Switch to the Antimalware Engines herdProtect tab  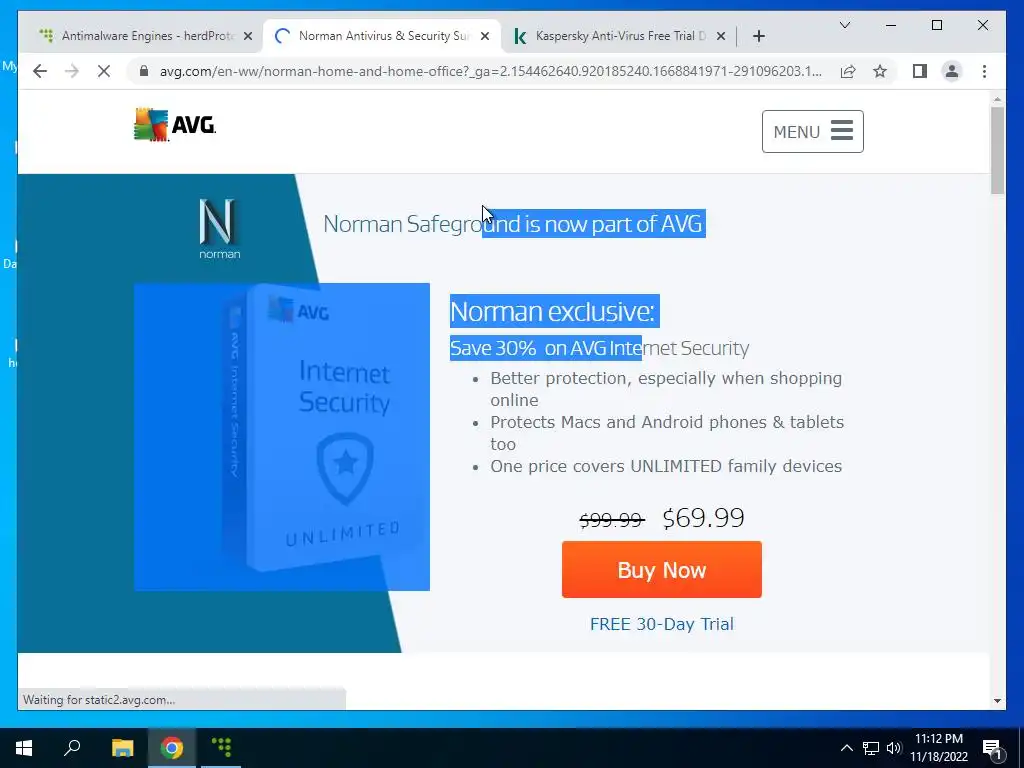pyautogui.click(x=145, y=36)
